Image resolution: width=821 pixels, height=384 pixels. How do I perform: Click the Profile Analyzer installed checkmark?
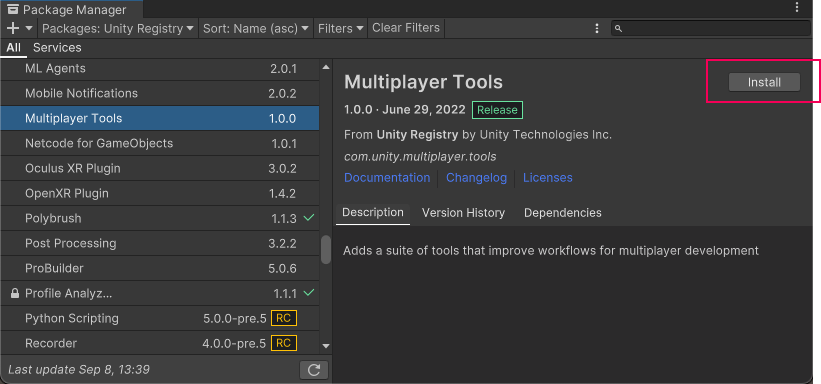tap(309, 292)
